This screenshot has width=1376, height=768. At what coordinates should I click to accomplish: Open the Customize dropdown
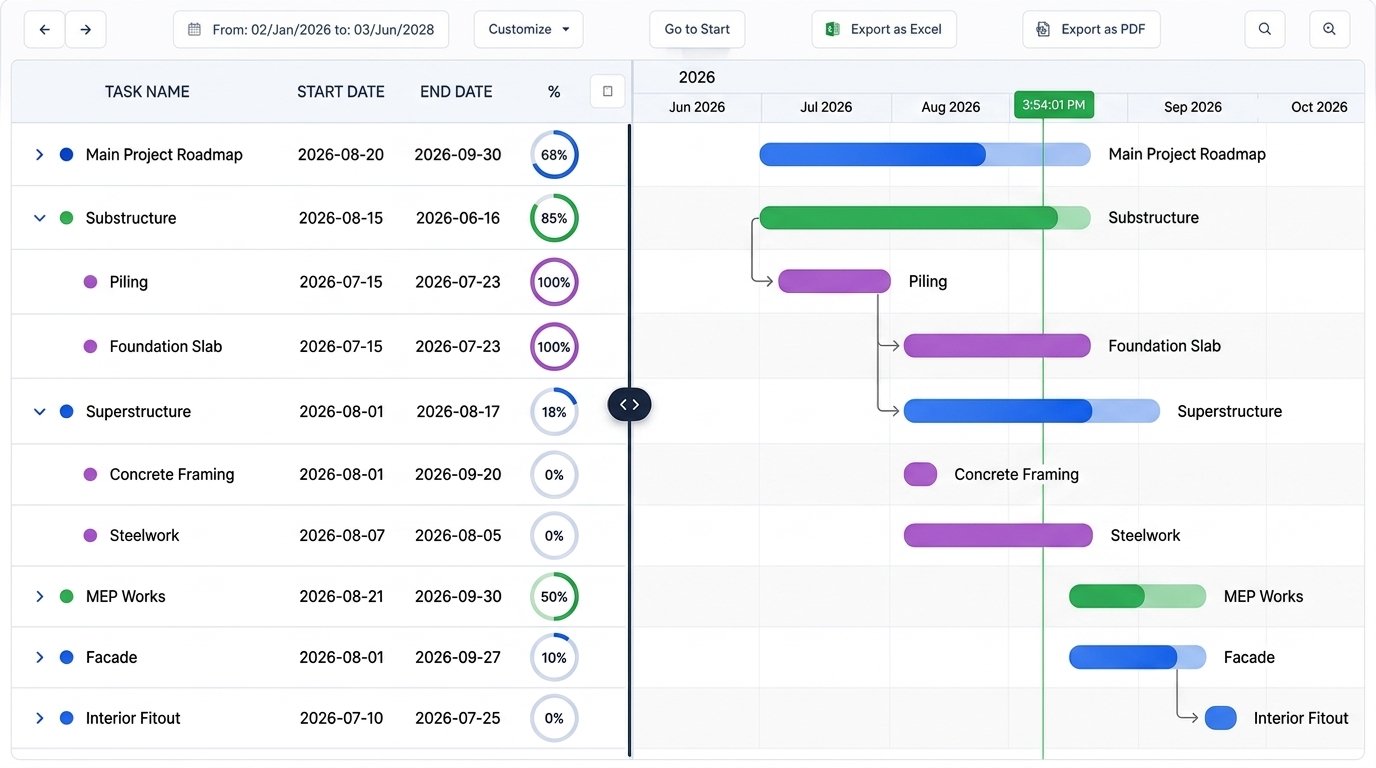click(528, 30)
